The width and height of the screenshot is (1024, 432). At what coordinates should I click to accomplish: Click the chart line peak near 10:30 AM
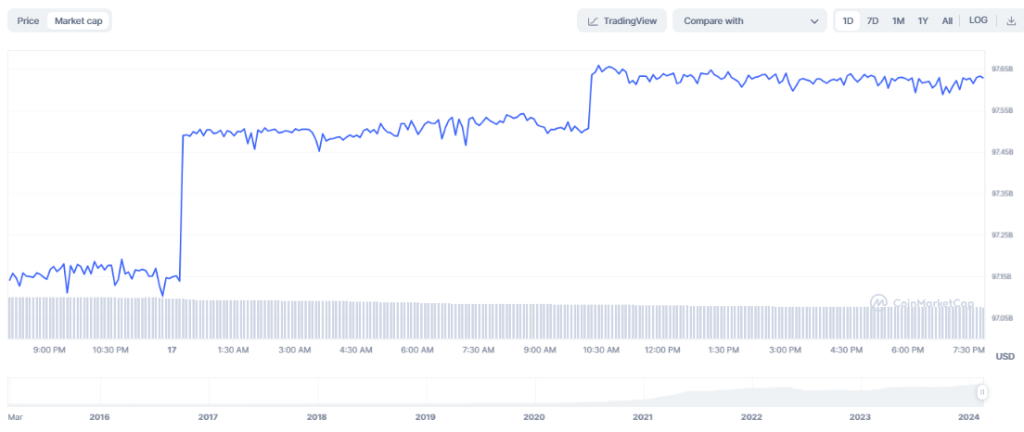coord(598,67)
